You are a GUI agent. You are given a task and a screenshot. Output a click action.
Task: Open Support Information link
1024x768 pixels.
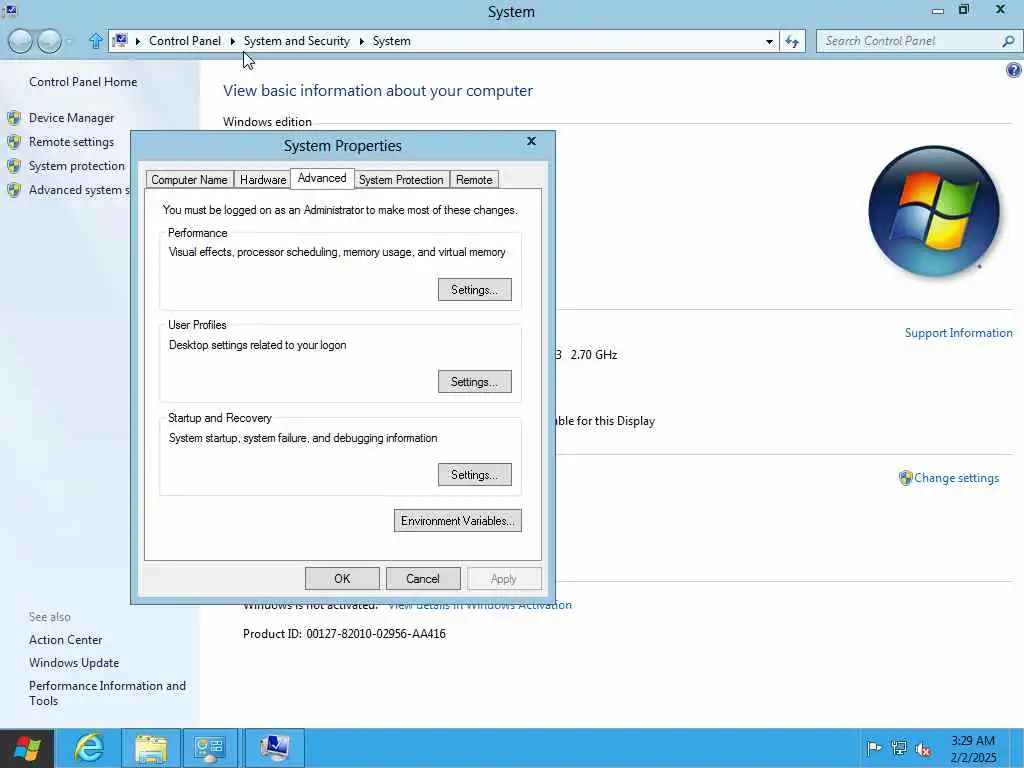tap(959, 333)
